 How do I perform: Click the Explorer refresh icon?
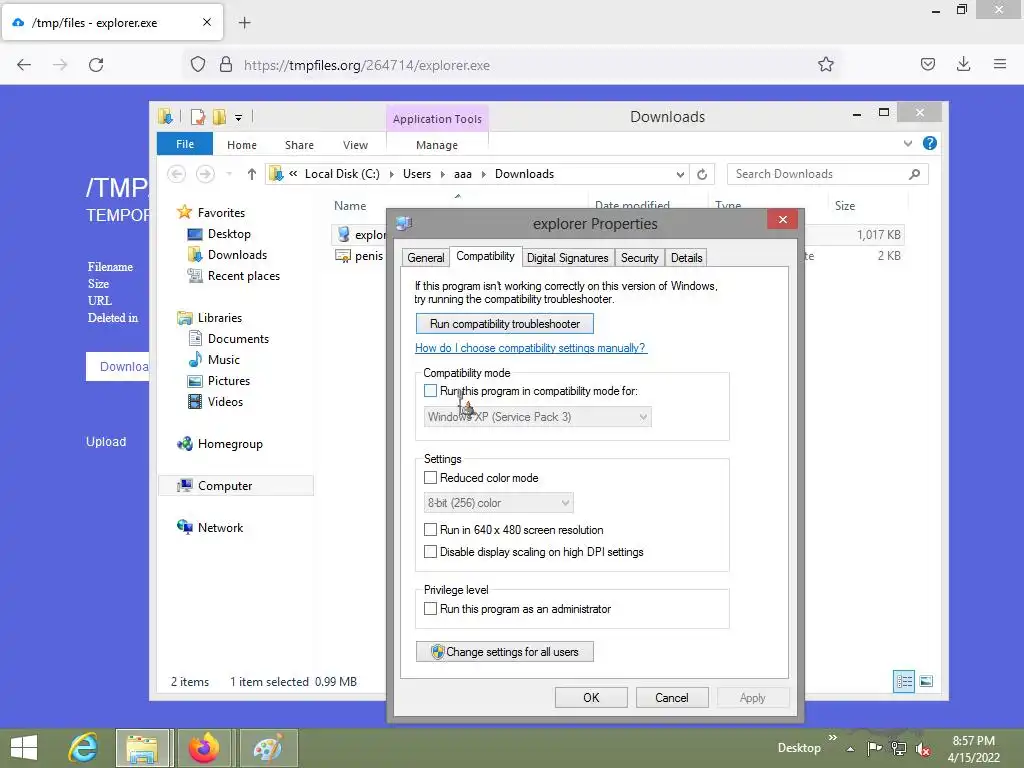point(702,174)
